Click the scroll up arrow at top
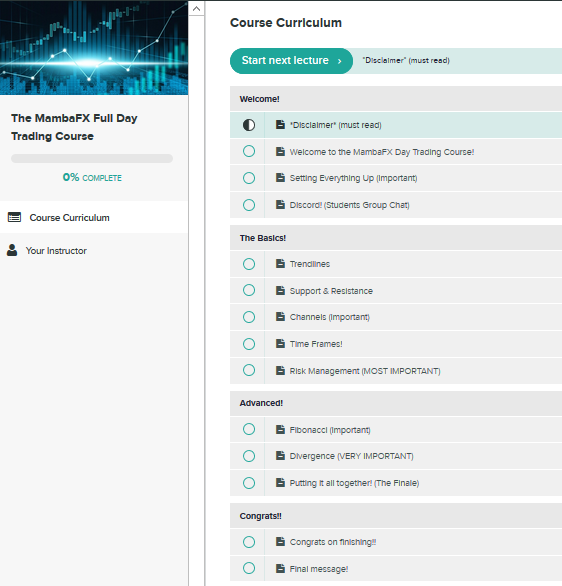 pyautogui.click(x=197, y=9)
